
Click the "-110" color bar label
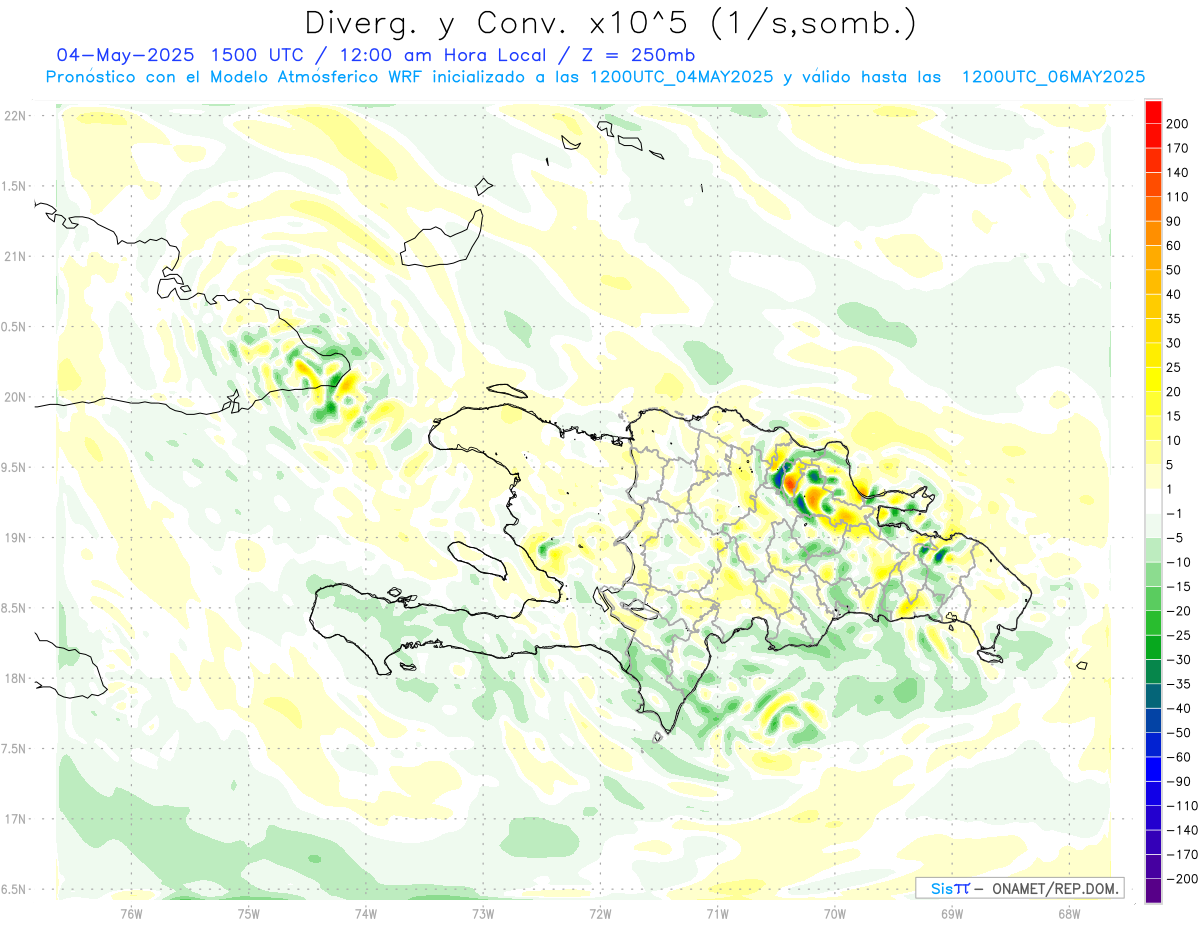point(1181,805)
